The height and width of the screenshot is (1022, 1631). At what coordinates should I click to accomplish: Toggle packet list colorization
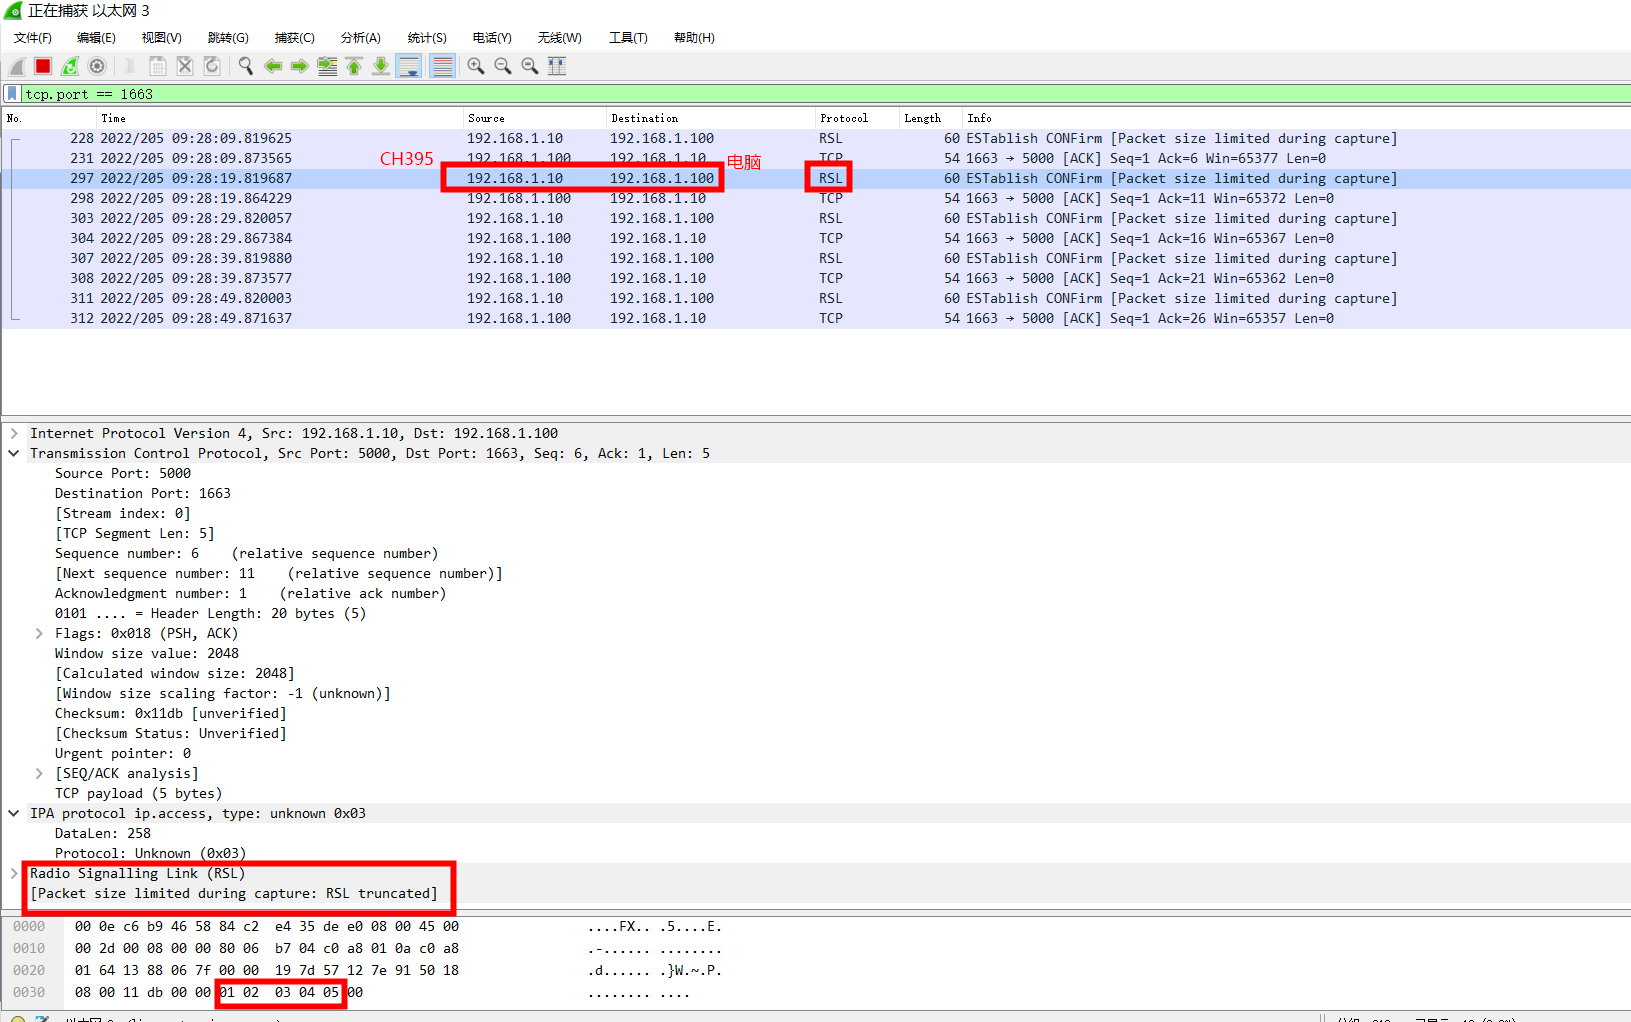[x=442, y=66]
